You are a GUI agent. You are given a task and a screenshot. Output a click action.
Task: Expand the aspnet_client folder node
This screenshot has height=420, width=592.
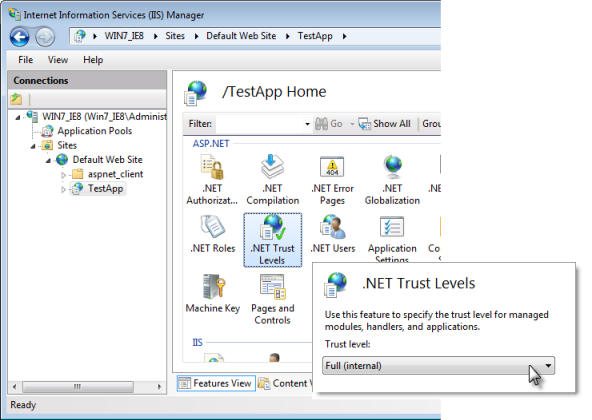pyautogui.click(x=63, y=175)
